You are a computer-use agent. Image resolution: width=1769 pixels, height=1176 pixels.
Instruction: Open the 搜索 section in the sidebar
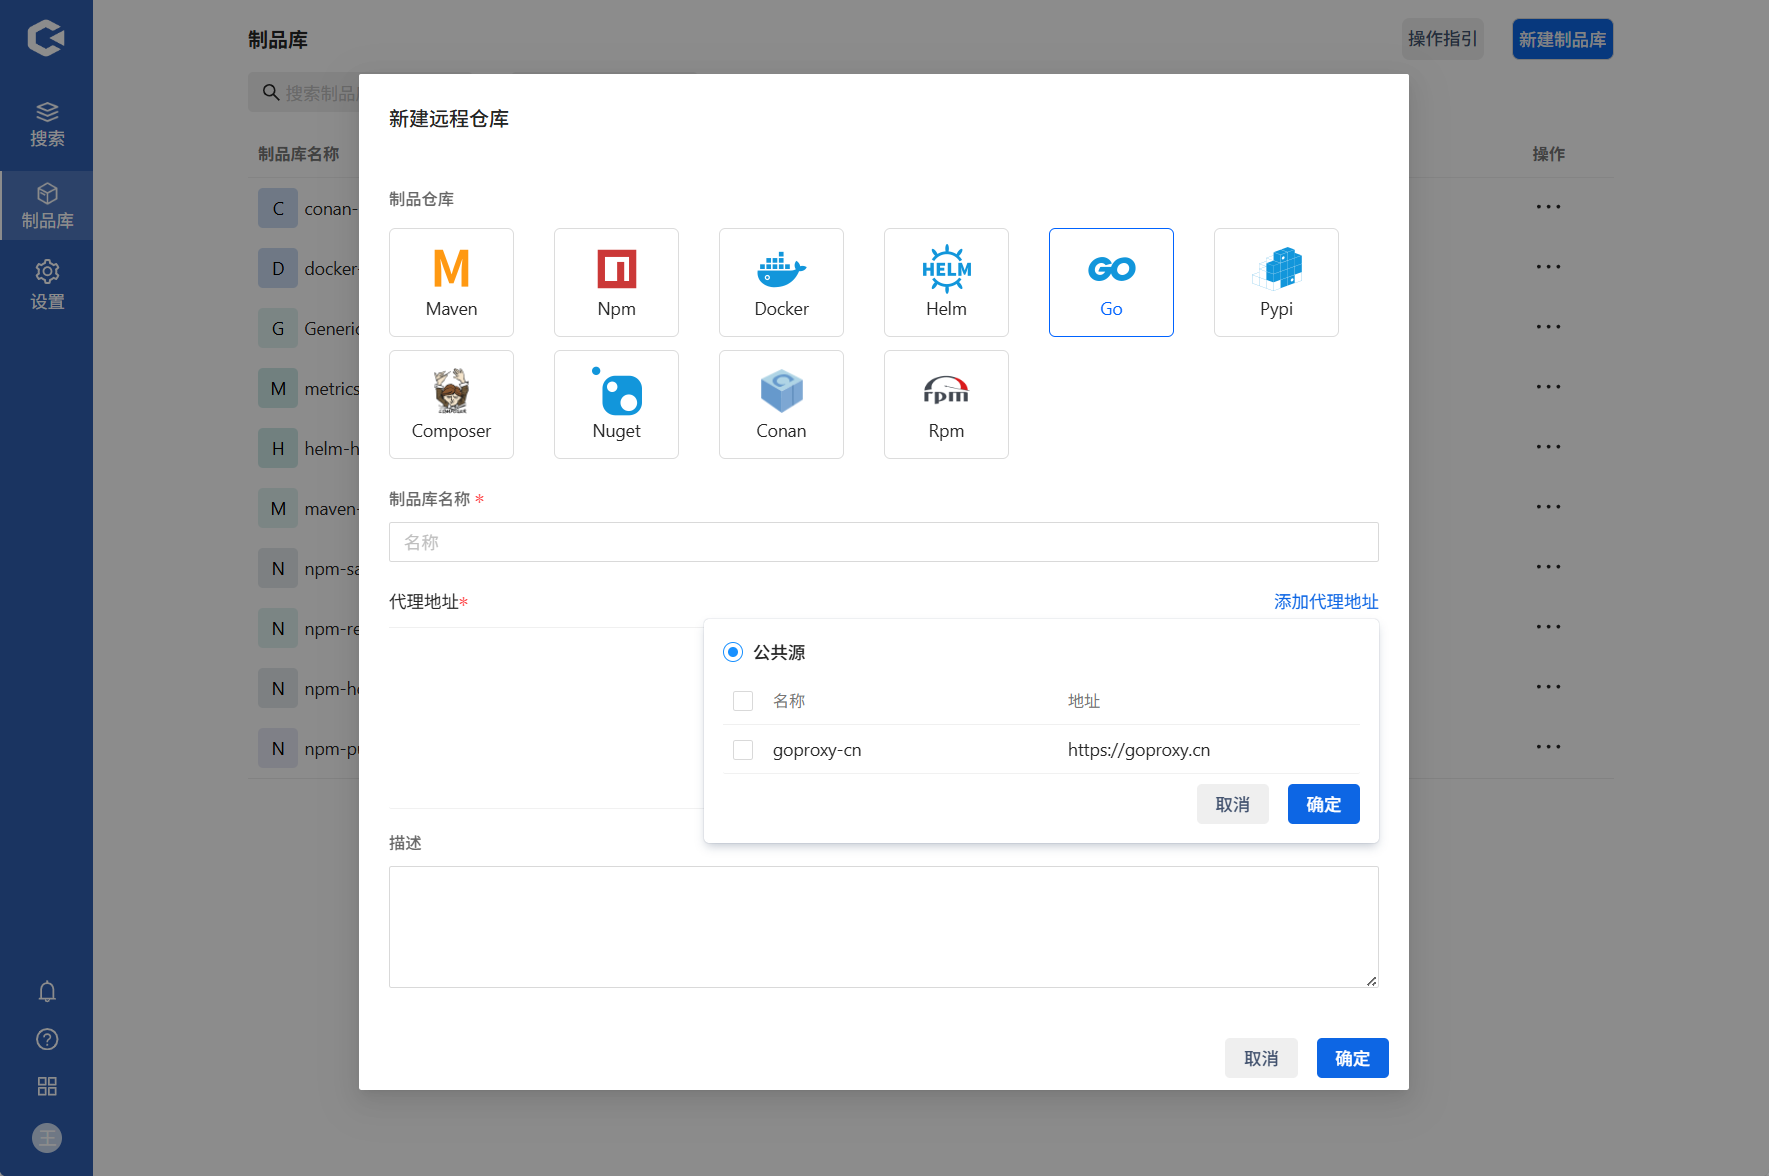click(47, 125)
